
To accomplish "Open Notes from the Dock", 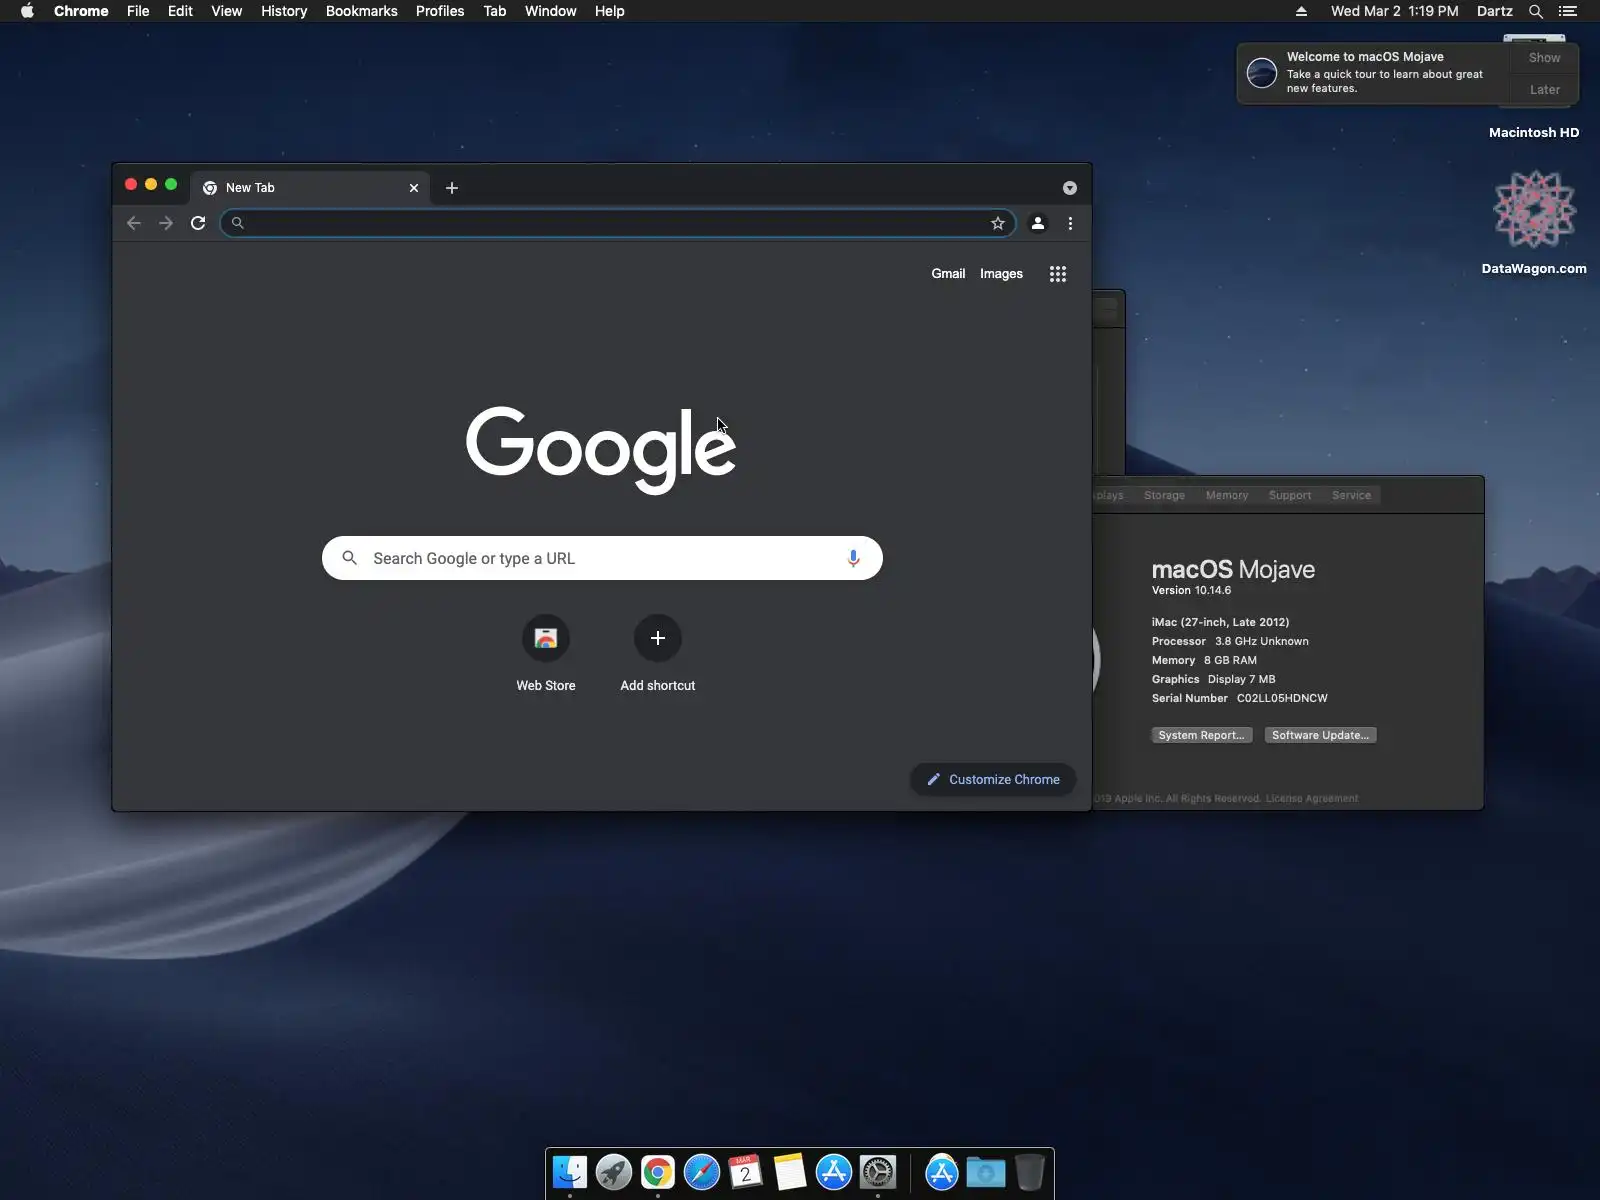I will tap(790, 1172).
